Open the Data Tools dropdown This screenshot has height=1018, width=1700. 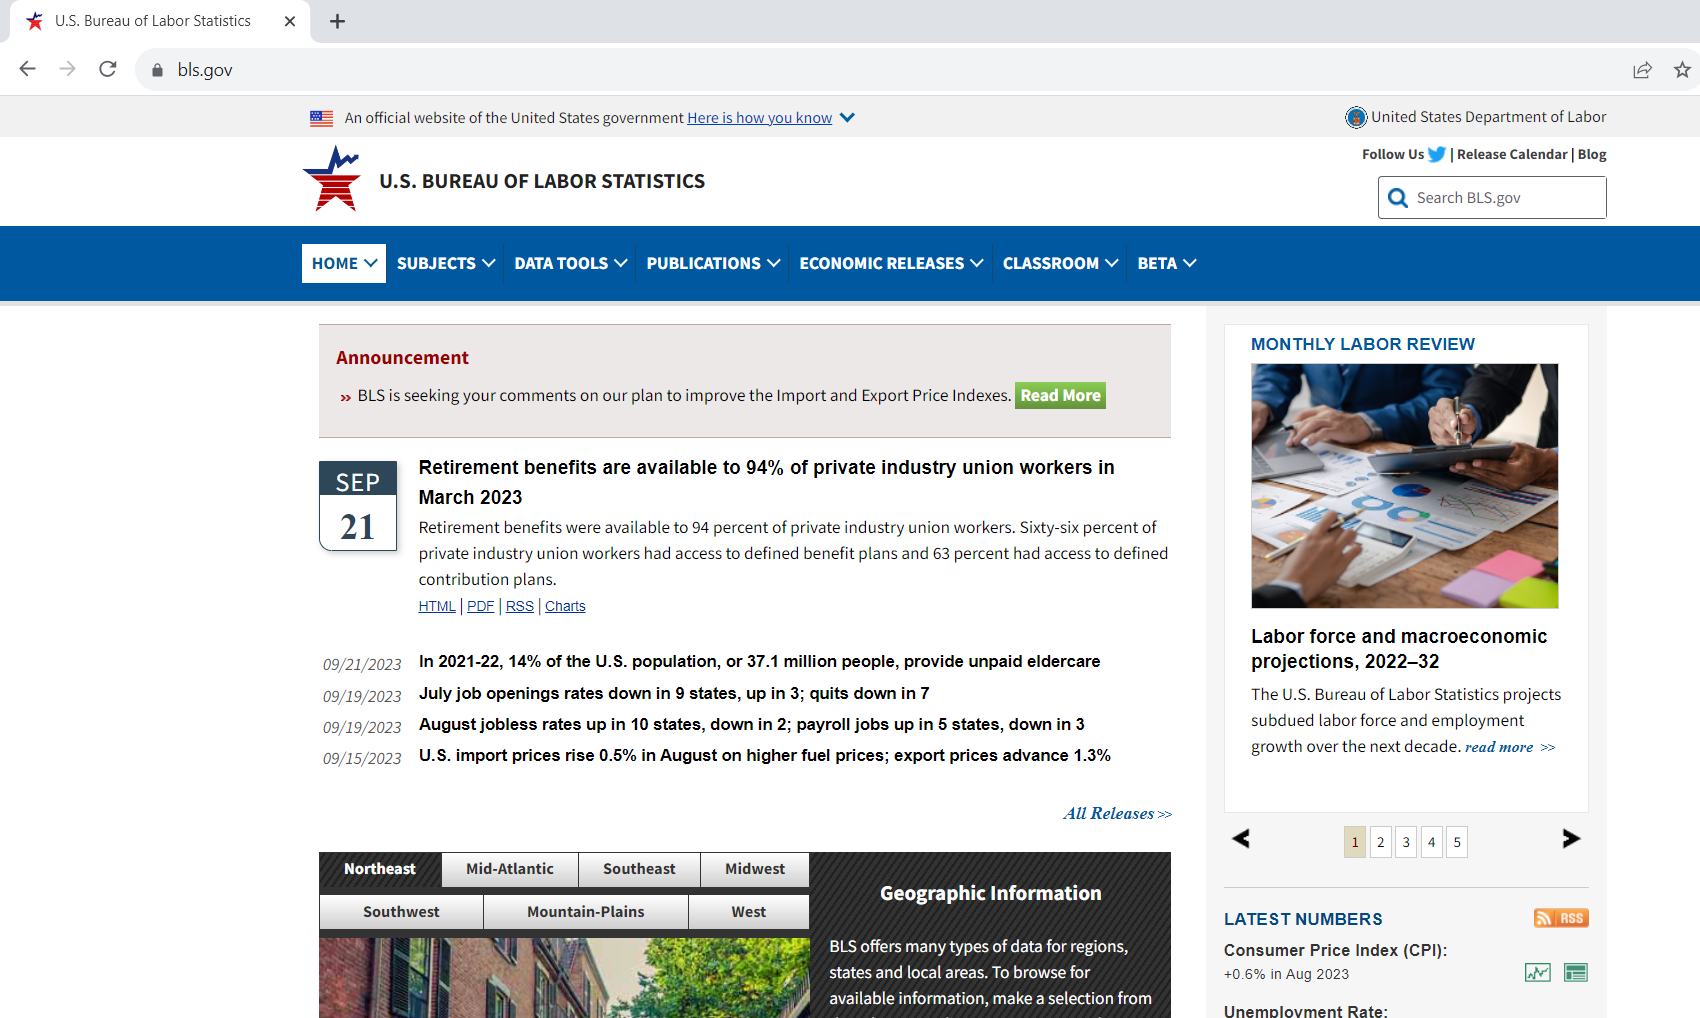coord(570,263)
